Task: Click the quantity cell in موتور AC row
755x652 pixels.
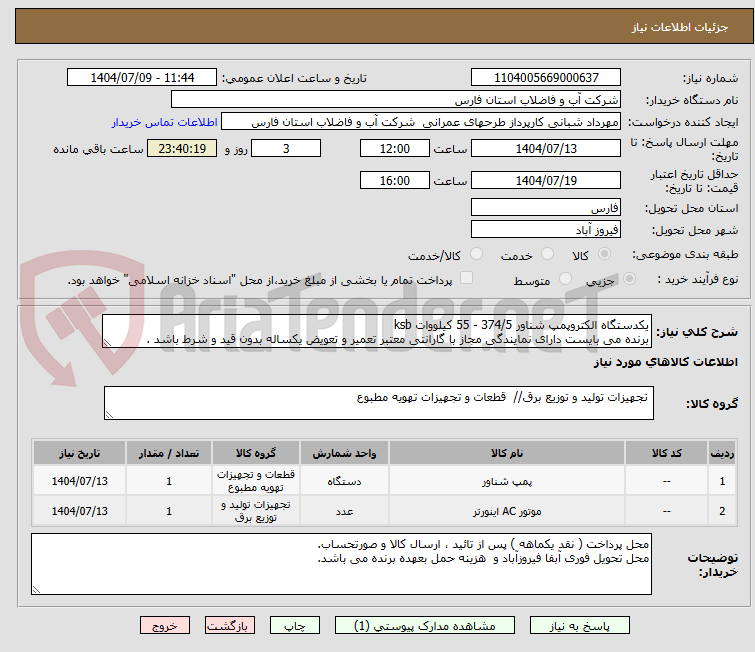Action: (169, 511)
